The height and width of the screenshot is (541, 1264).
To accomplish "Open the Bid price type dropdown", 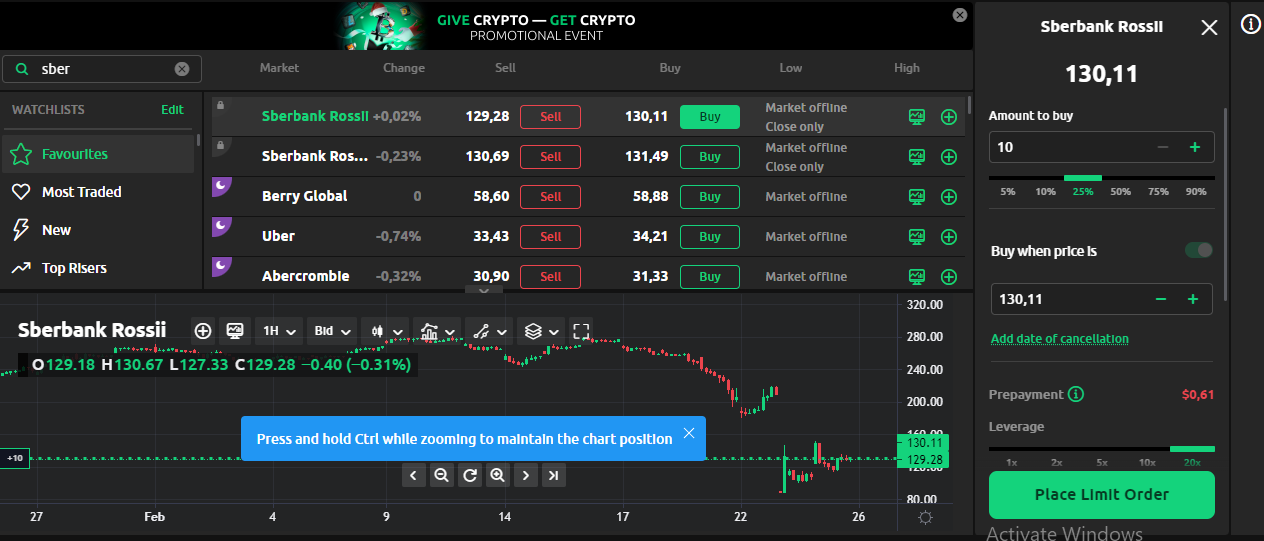I will pos(333,330).
